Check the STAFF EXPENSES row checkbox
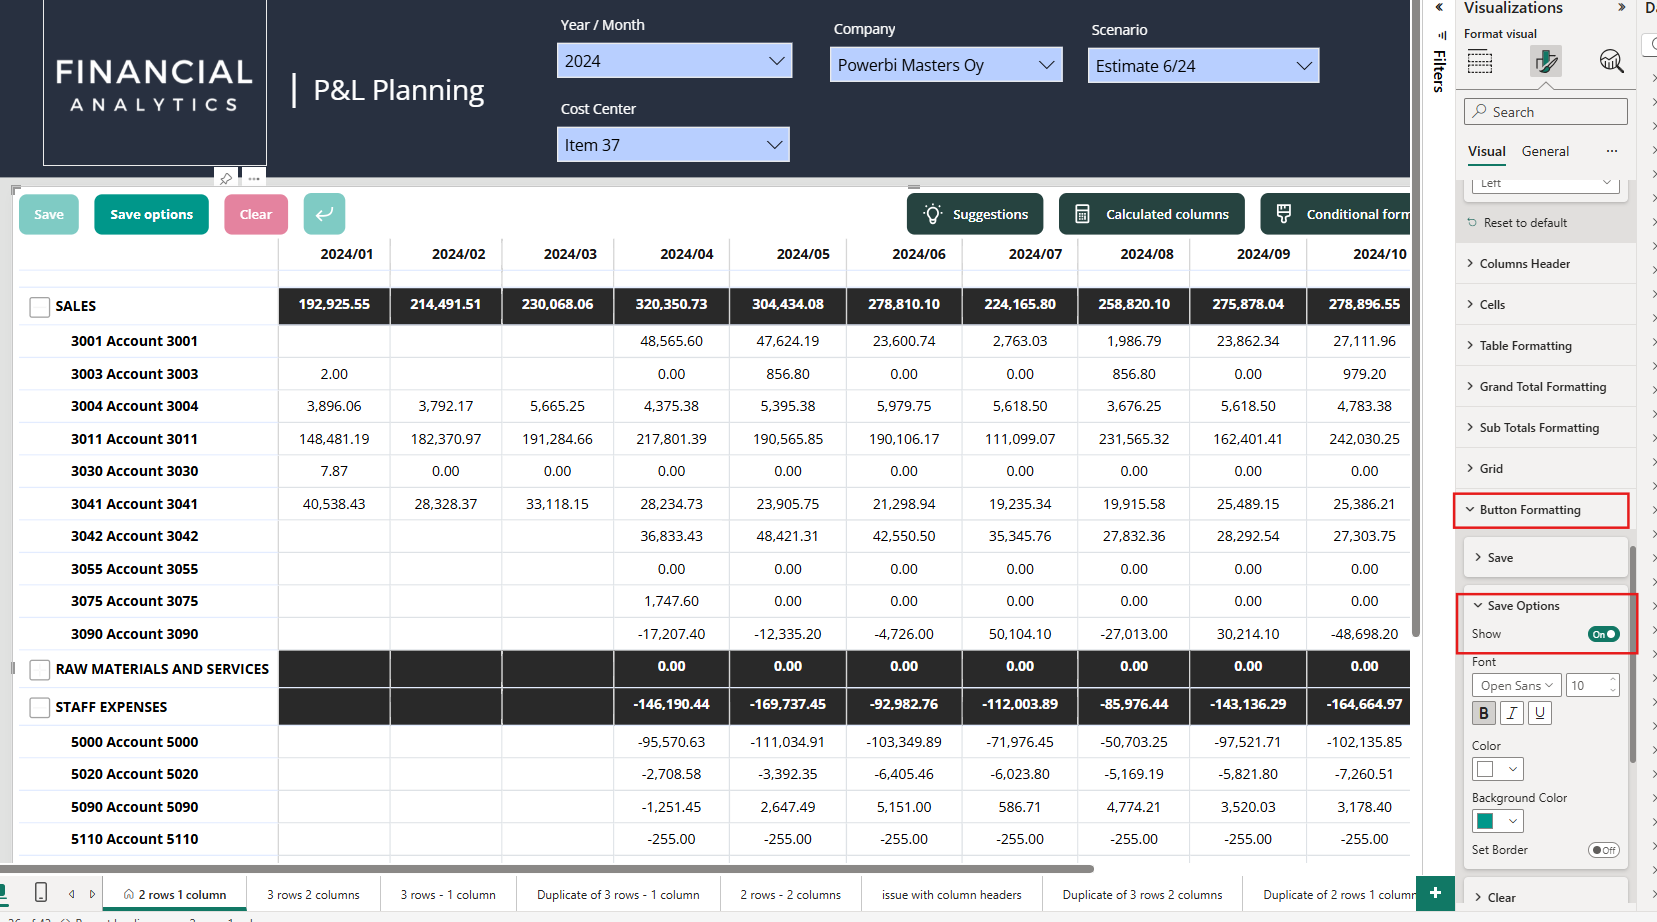The width and height of the screenshot is (1657, 922). point(40,708)
